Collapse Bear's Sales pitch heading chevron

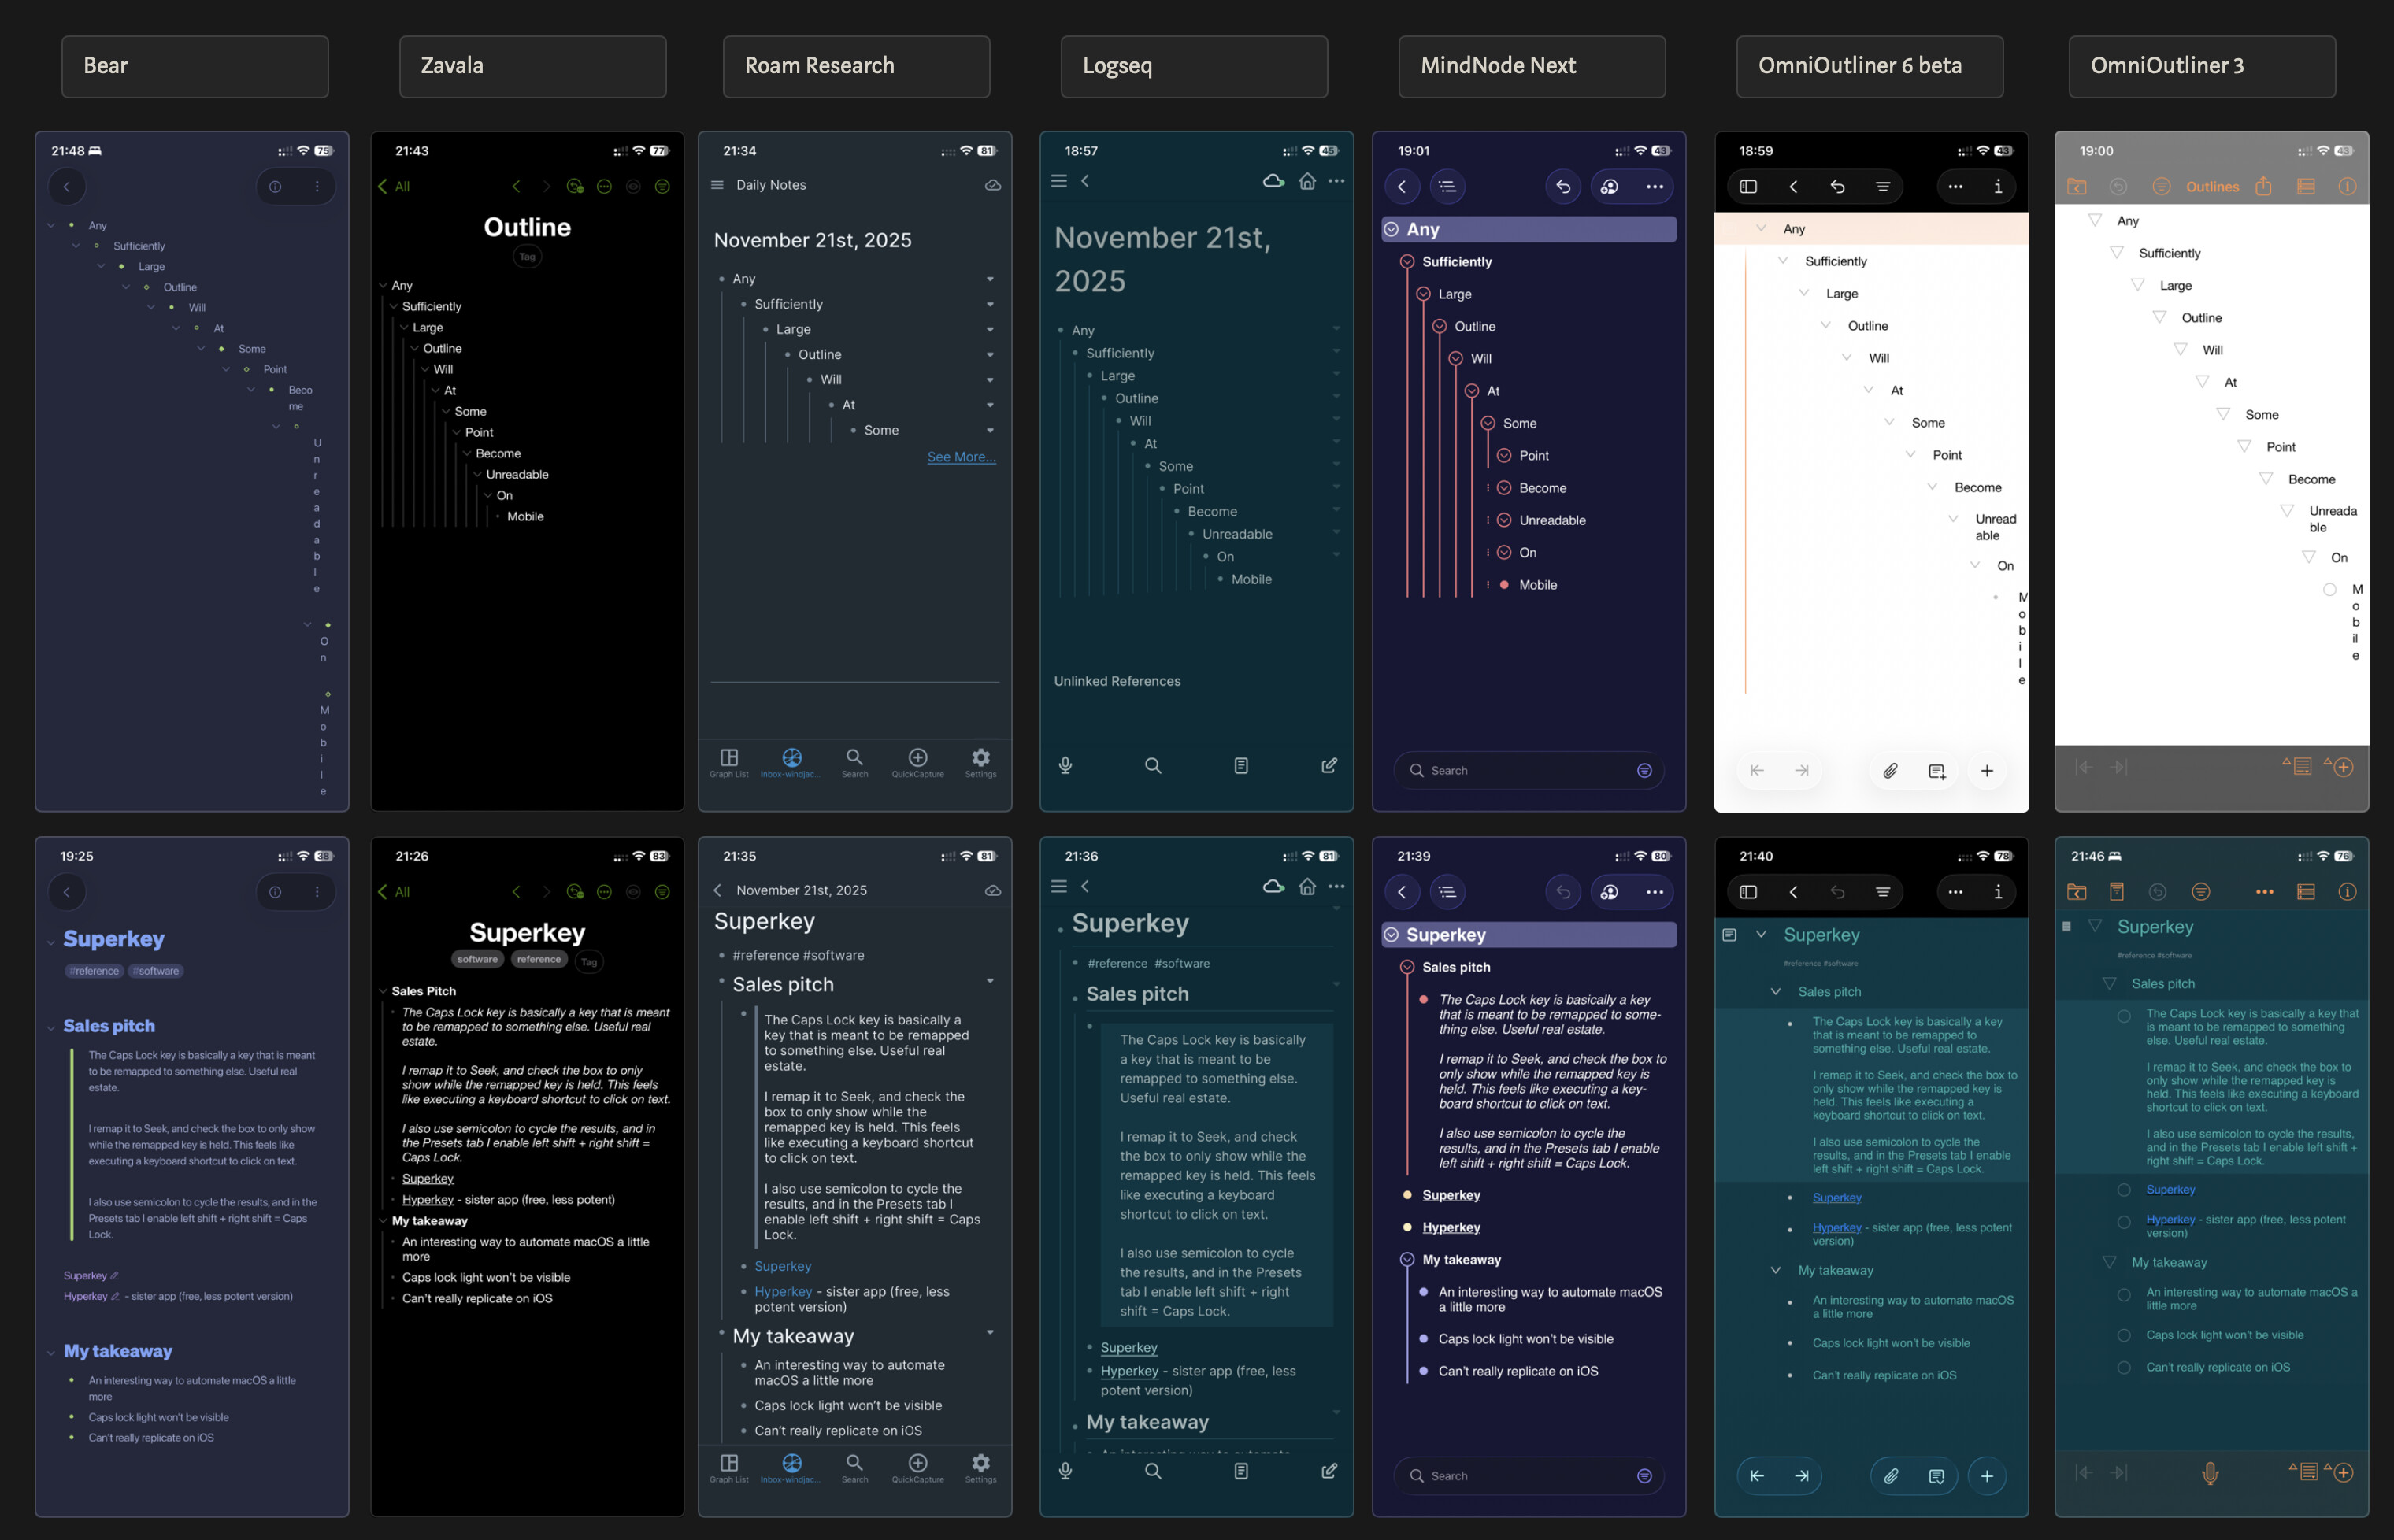[x=51, y=1028]
